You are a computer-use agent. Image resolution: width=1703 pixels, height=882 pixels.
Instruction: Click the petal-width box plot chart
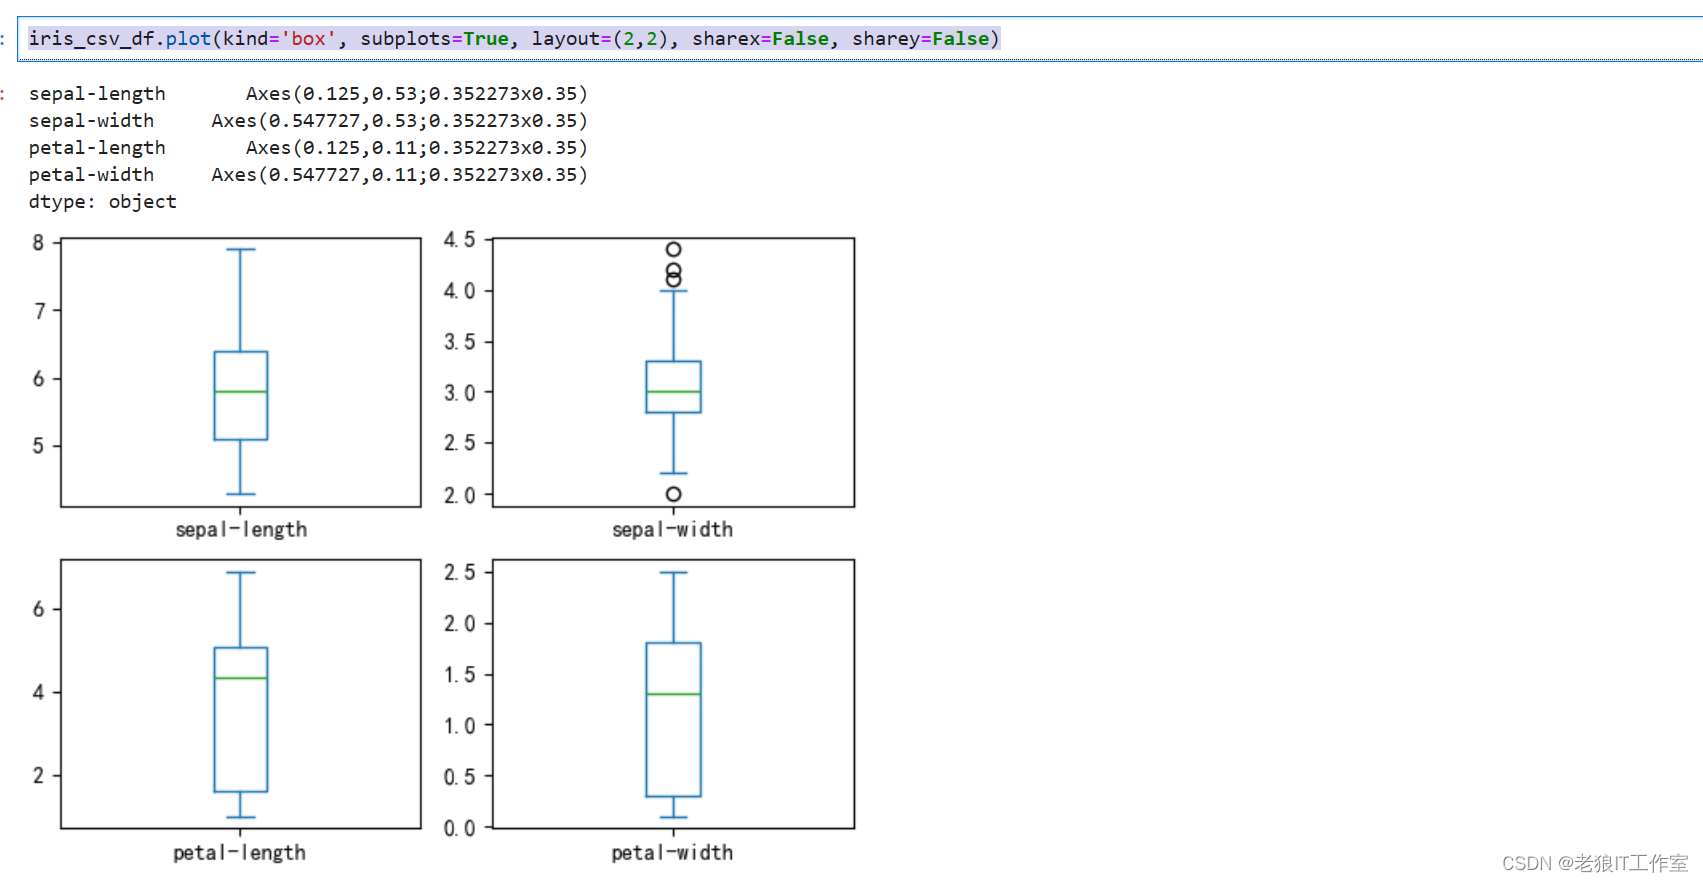(x=674, y=694)
